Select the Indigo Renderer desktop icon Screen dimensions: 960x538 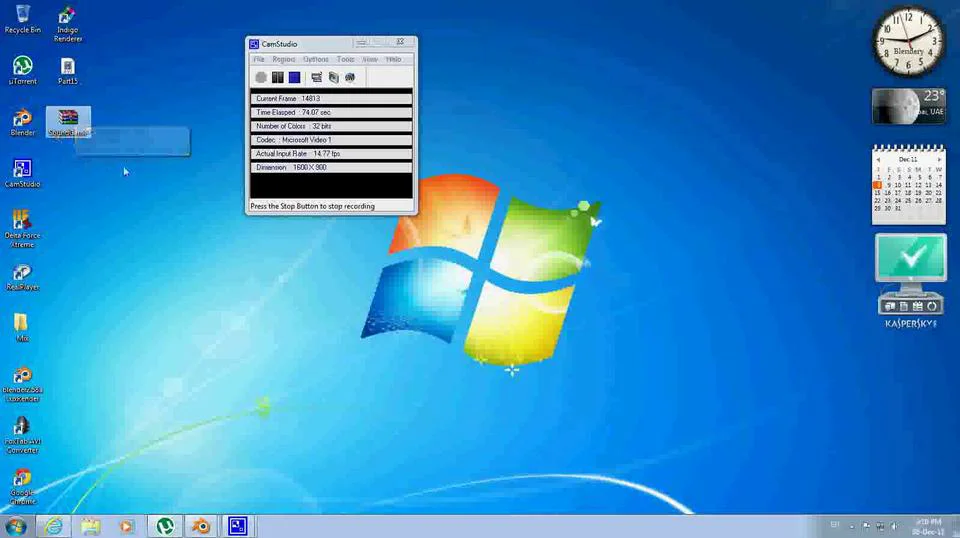[67, 23]
